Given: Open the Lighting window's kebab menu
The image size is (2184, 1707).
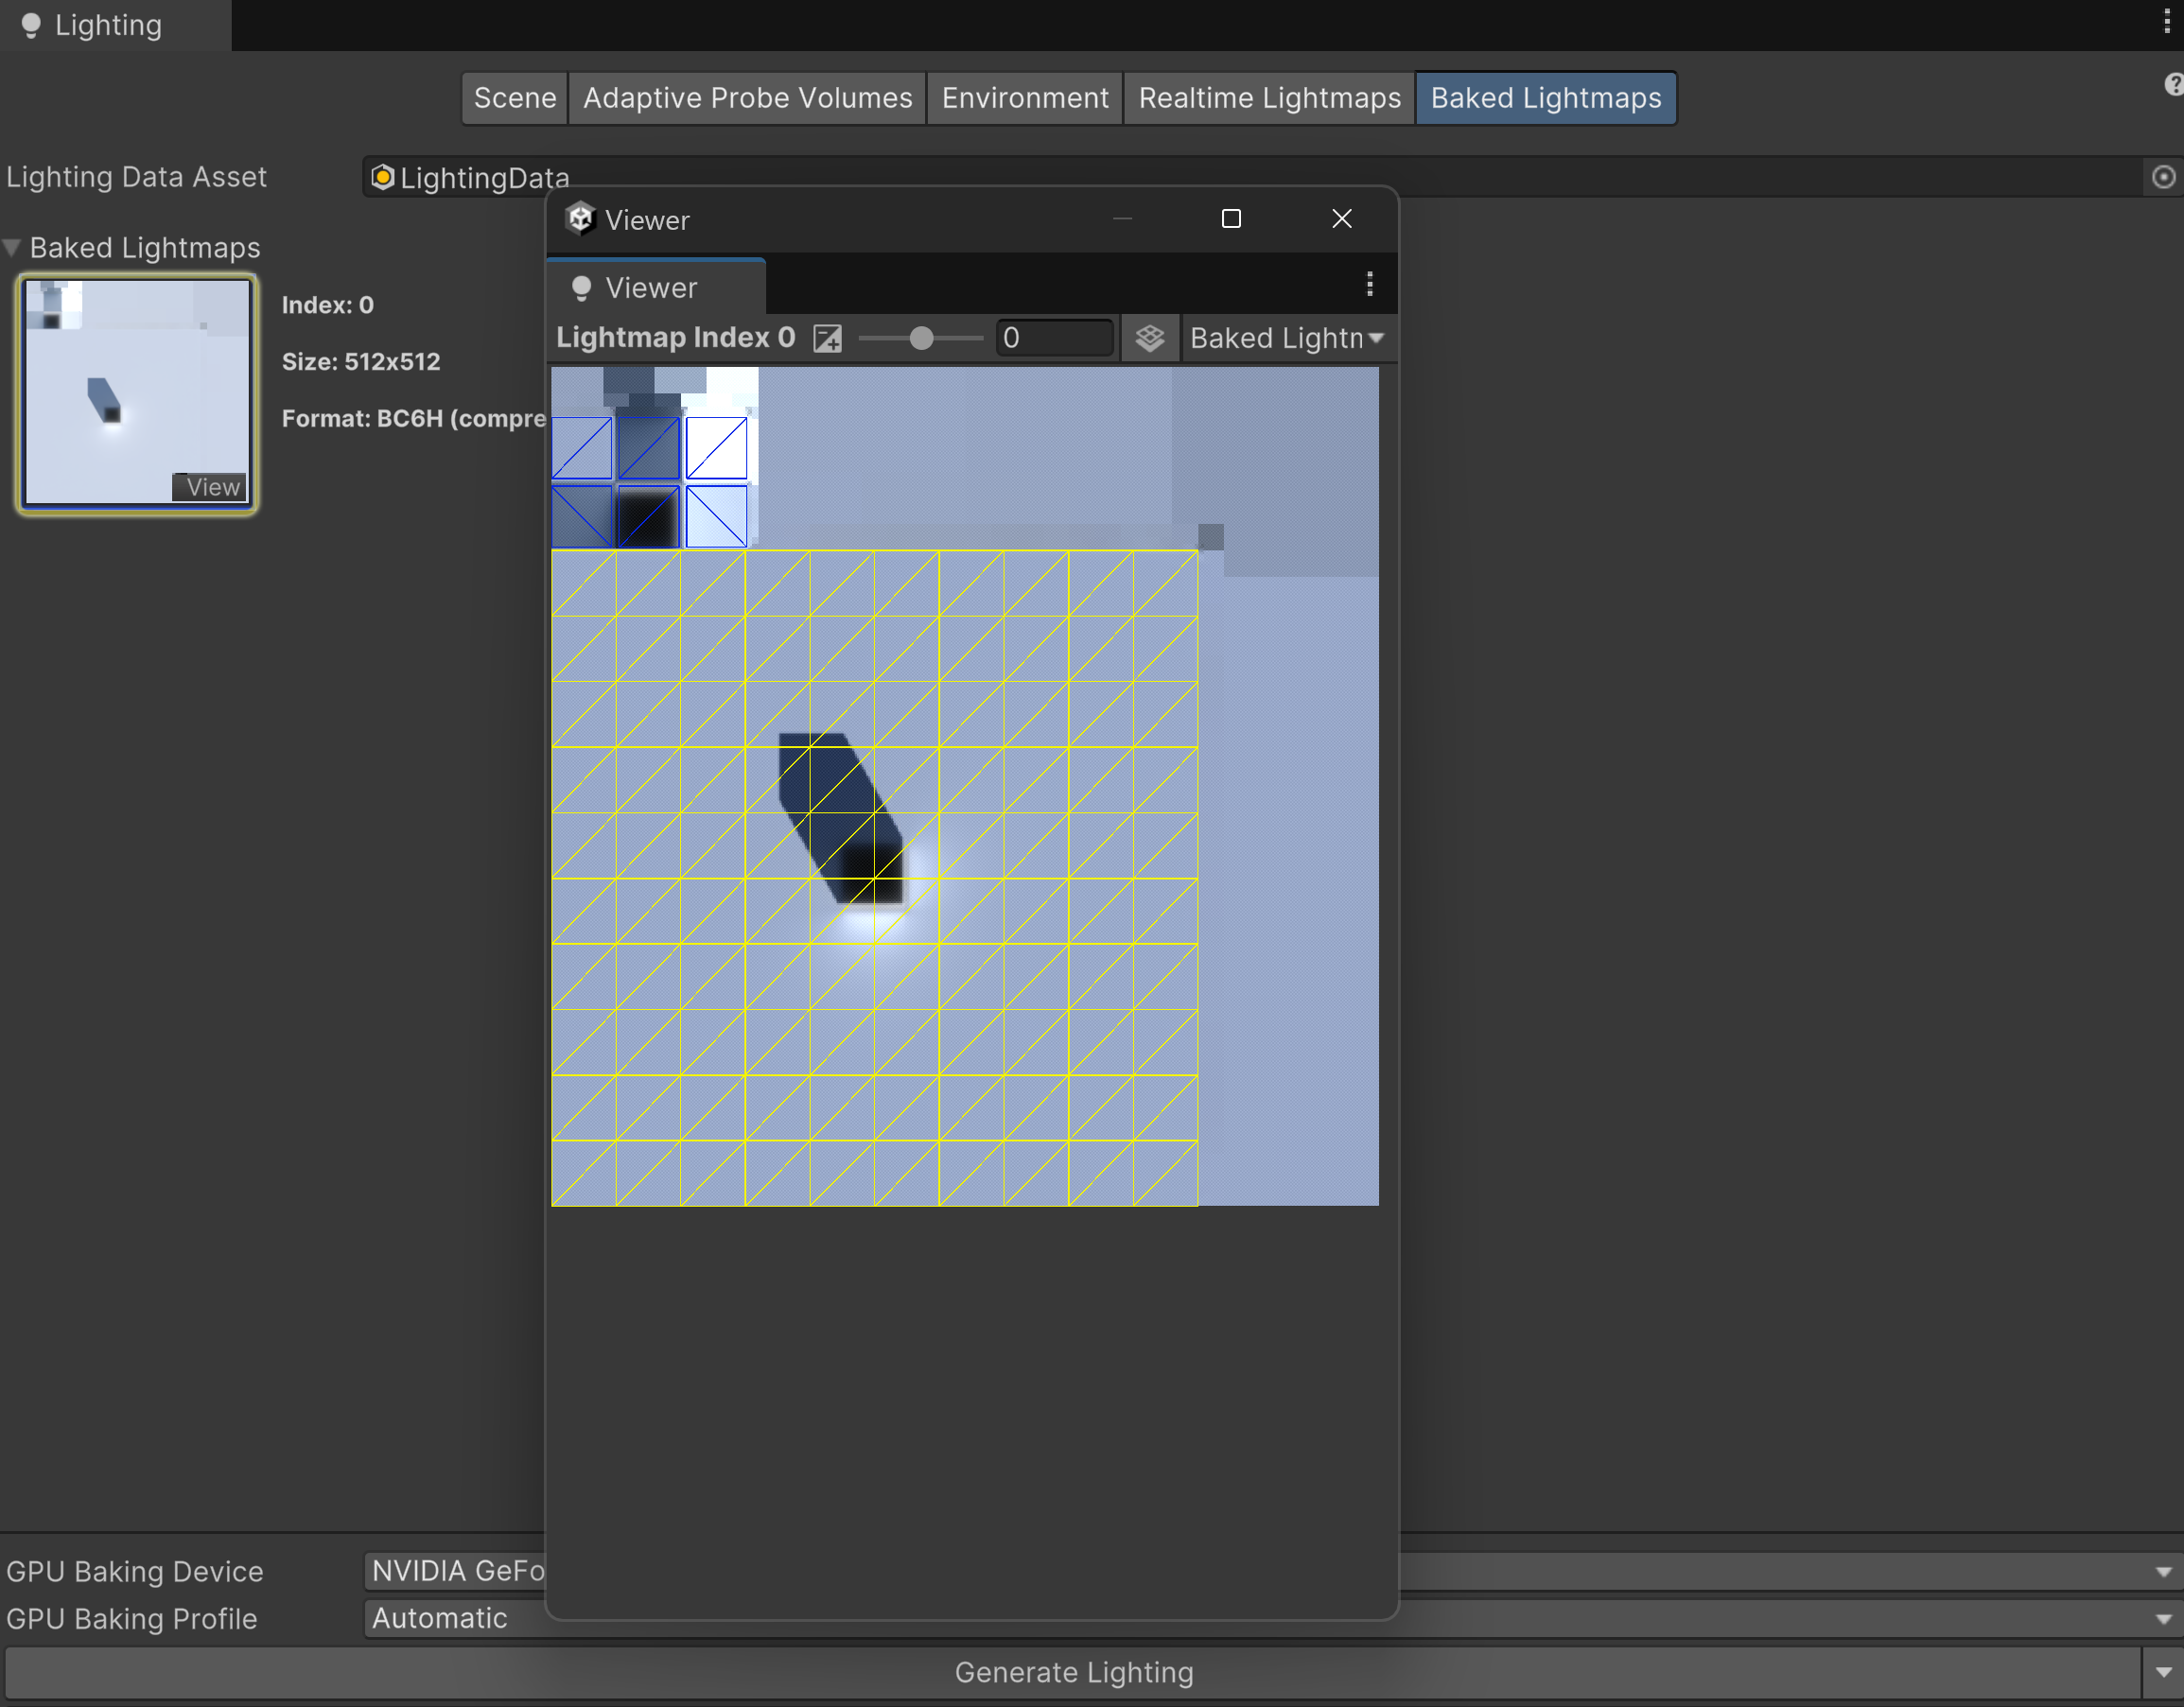Looking at the screenshot, I should coord(2166,22).
